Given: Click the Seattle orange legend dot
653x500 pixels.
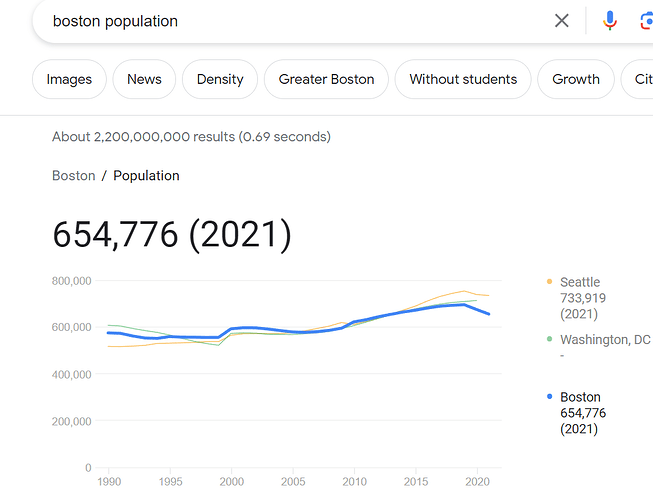Looking at the screenshot, I should click(549, 282).
